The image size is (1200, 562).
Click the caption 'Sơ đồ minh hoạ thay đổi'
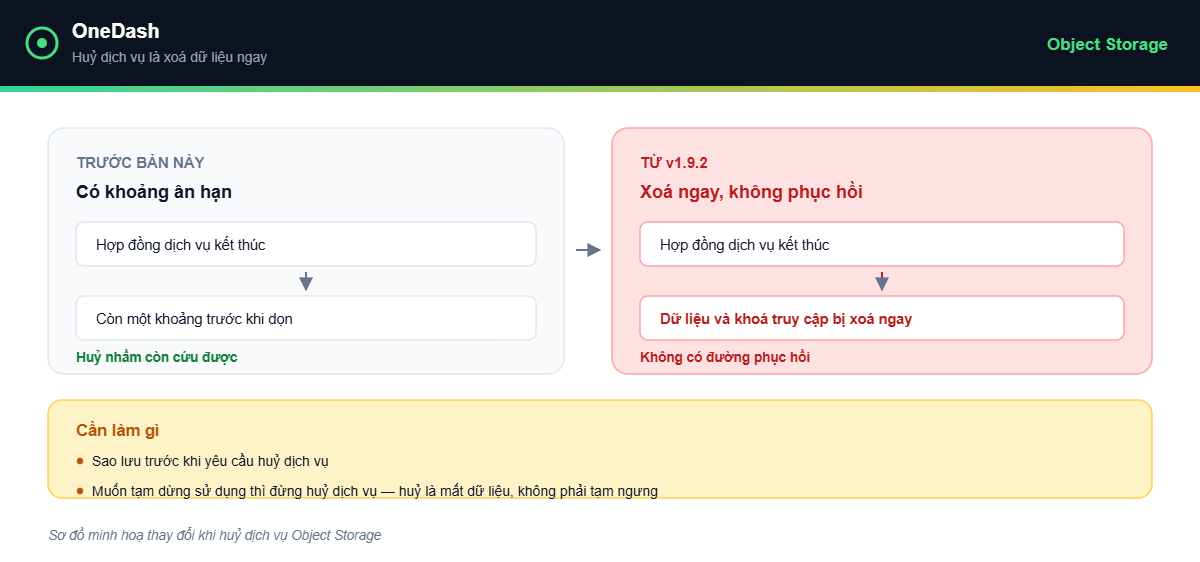point(215,535)
